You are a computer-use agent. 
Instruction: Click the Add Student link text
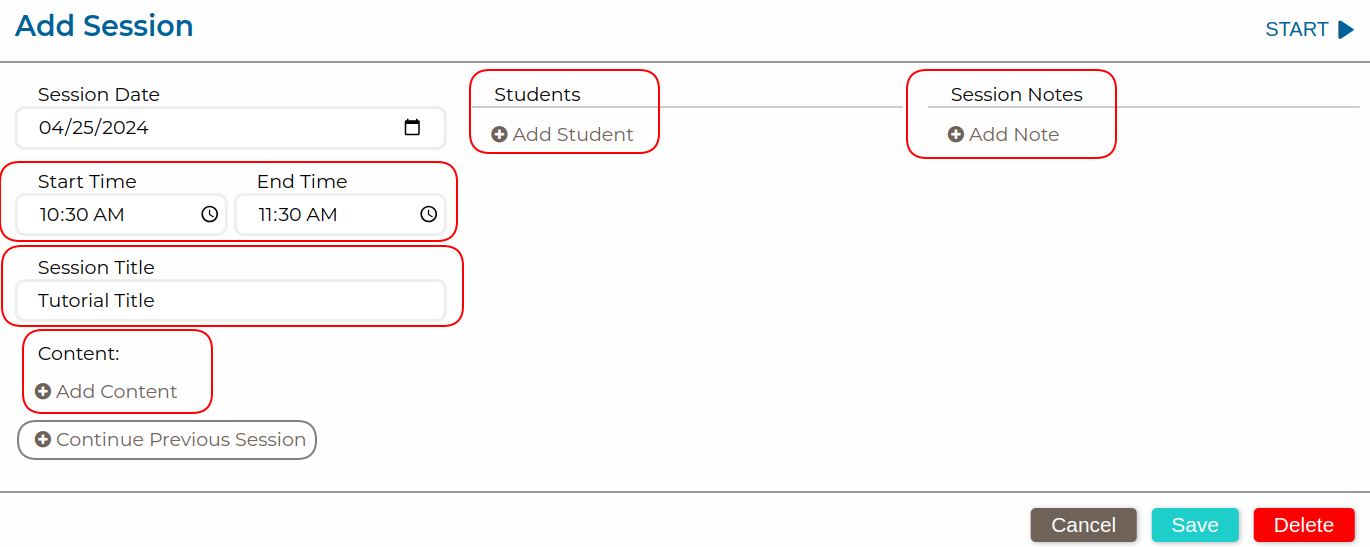pyautogui.click(x=573, y=135)
